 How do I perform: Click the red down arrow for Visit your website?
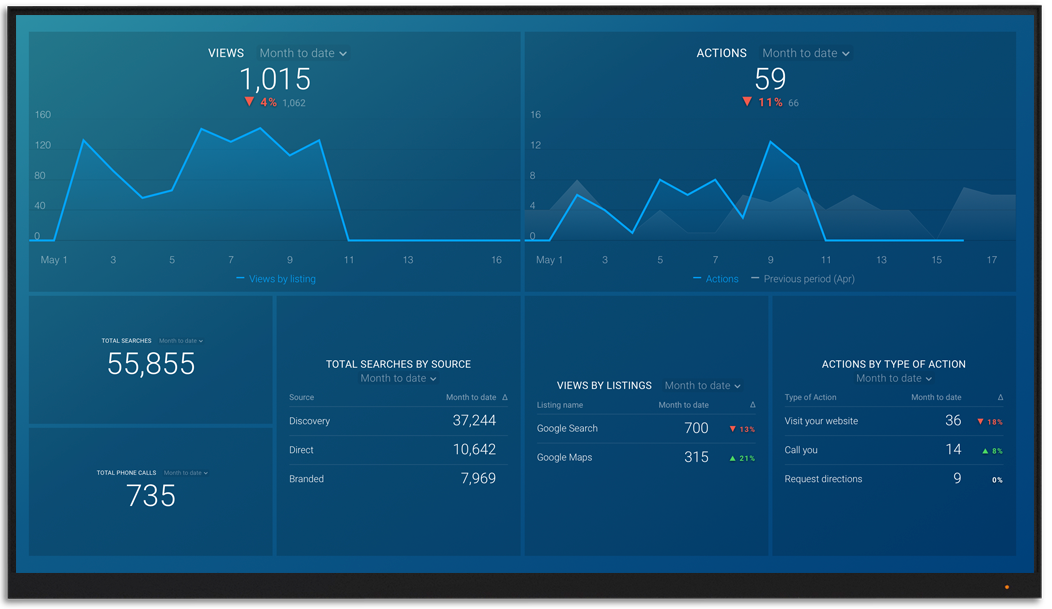pyautogui.click(x=980, y=422)
